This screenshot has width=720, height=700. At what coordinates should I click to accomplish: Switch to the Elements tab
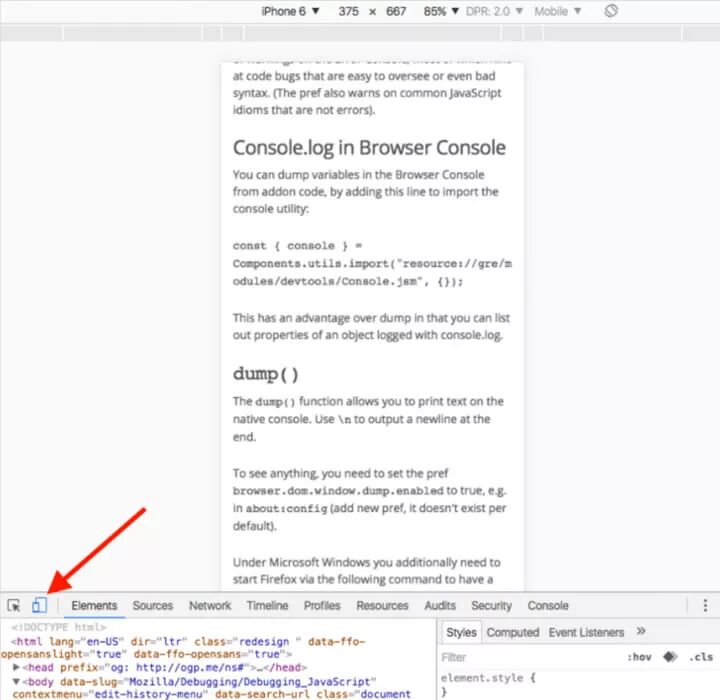(94, 605)
